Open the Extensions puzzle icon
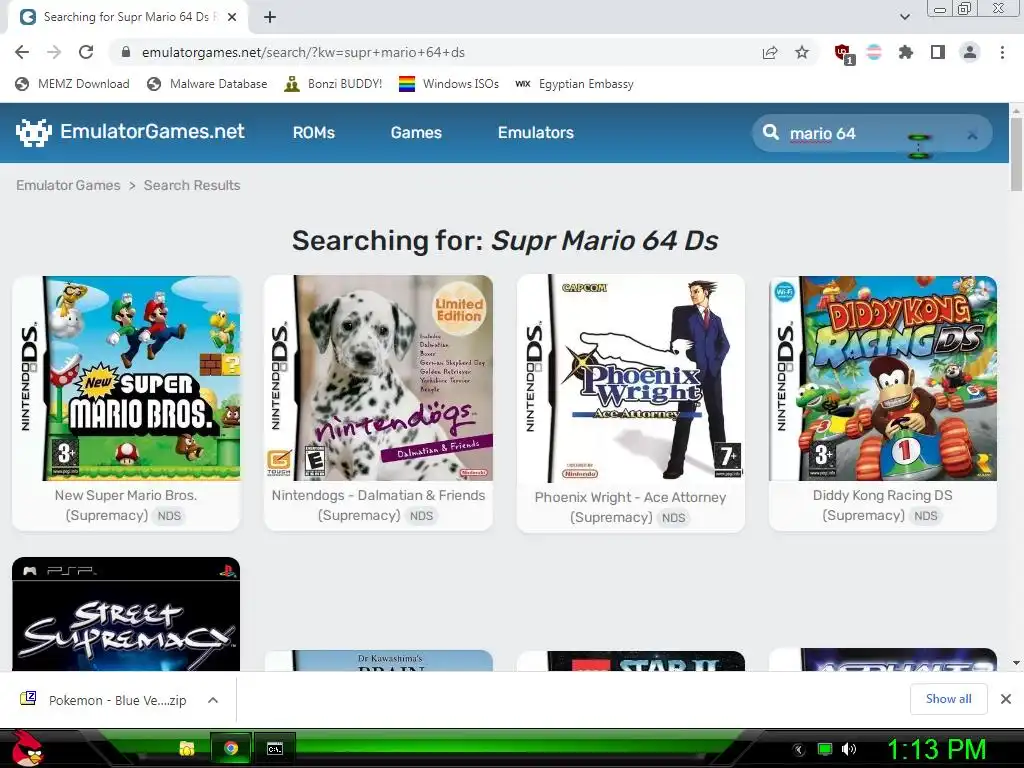 [906, 52]
